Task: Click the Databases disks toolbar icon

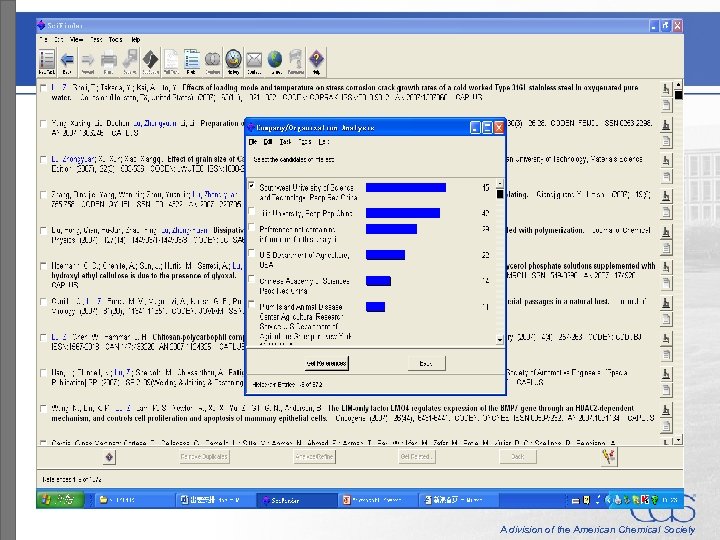Action: (x=212, y=62)
